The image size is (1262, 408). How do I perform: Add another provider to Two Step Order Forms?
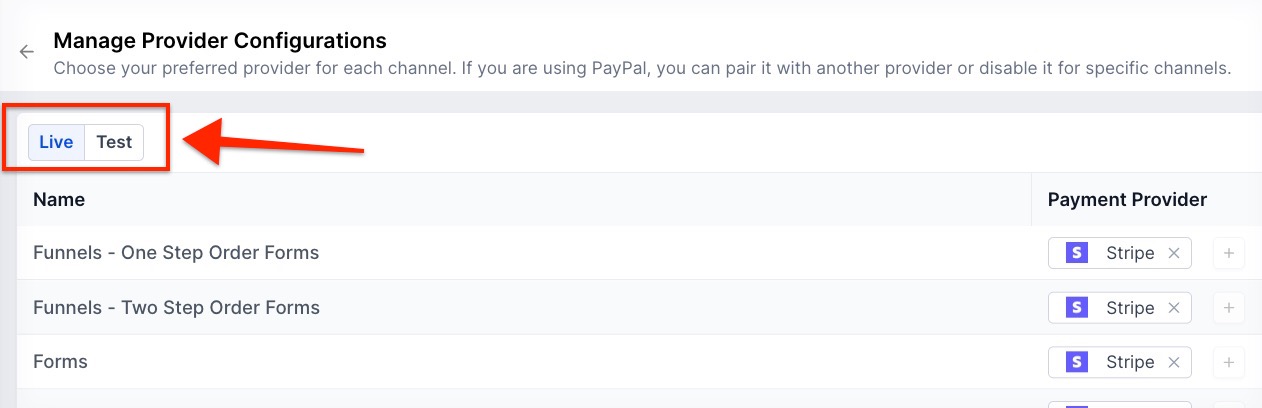(x=1228, y=308)
